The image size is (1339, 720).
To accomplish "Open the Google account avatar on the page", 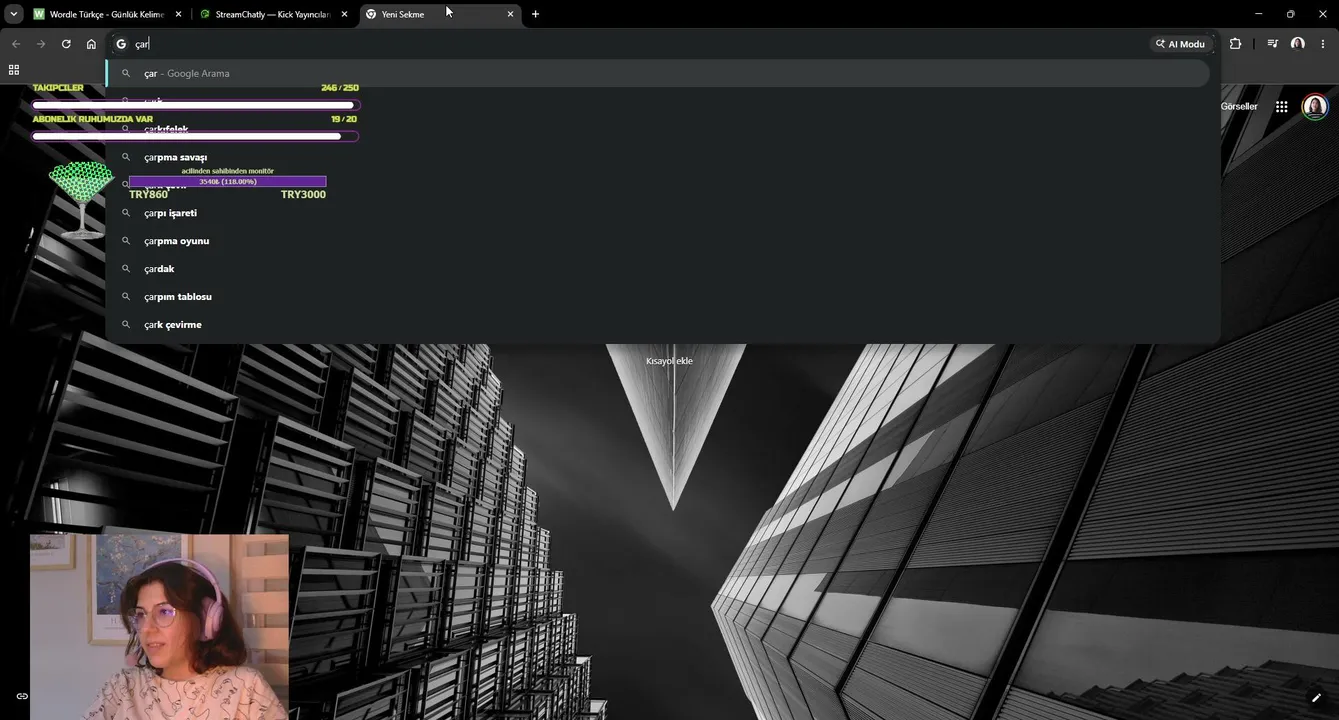I will click(x=1314, y=107).
